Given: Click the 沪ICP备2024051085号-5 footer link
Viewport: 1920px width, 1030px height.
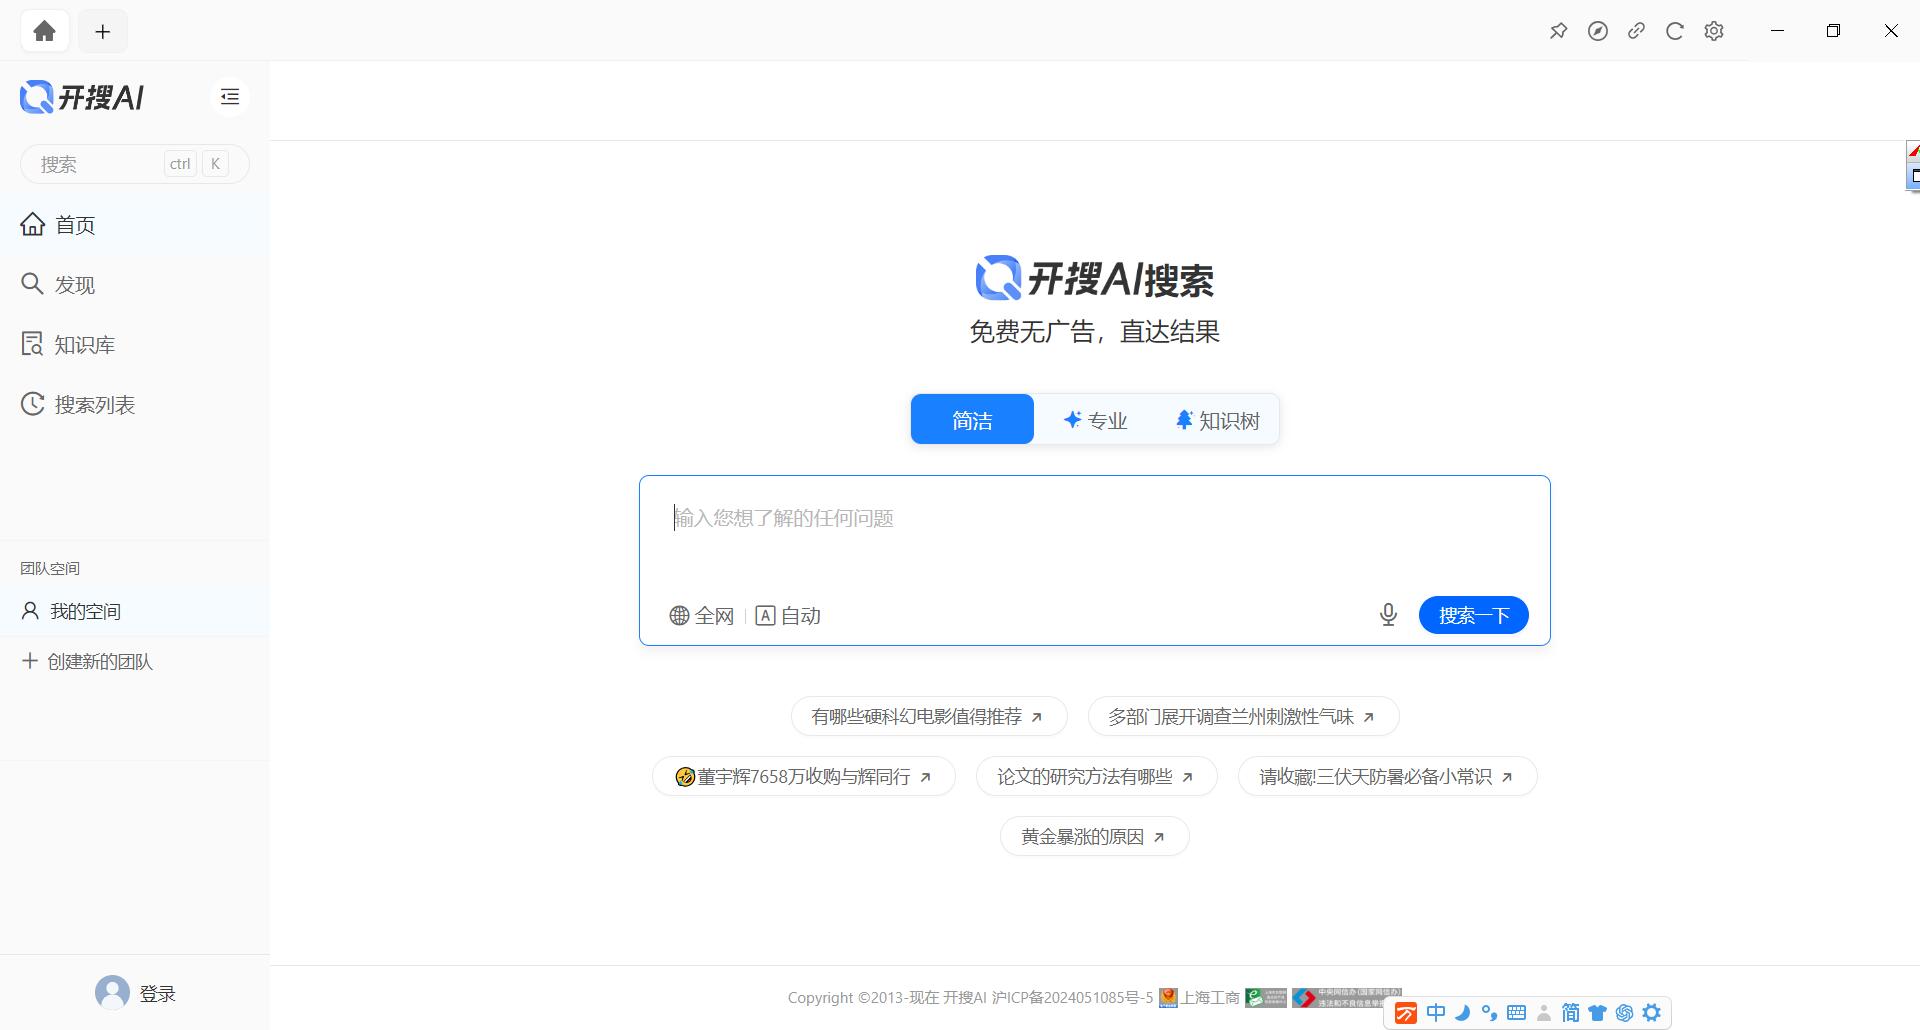Looking at the screenshot, I should [x=1072, y=998].
